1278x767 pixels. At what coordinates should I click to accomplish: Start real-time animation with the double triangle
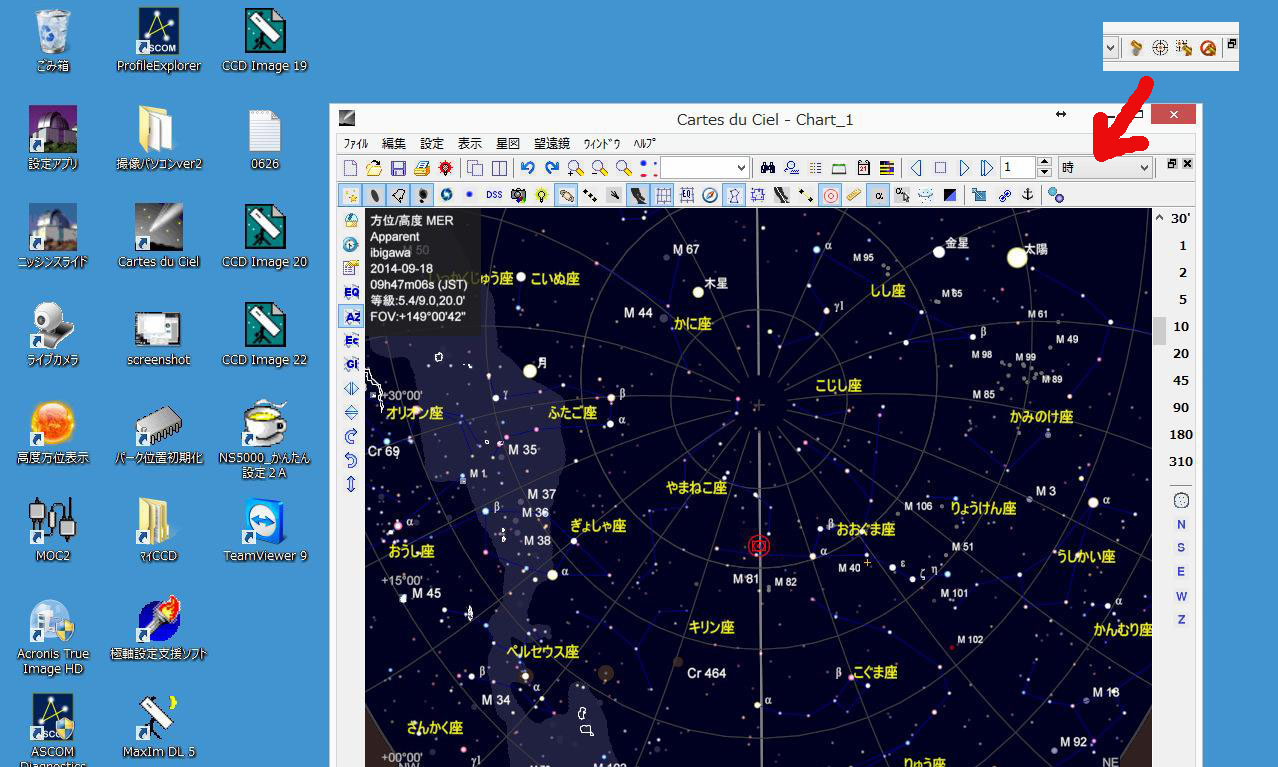pyautogui.click(x=987, y=168)
